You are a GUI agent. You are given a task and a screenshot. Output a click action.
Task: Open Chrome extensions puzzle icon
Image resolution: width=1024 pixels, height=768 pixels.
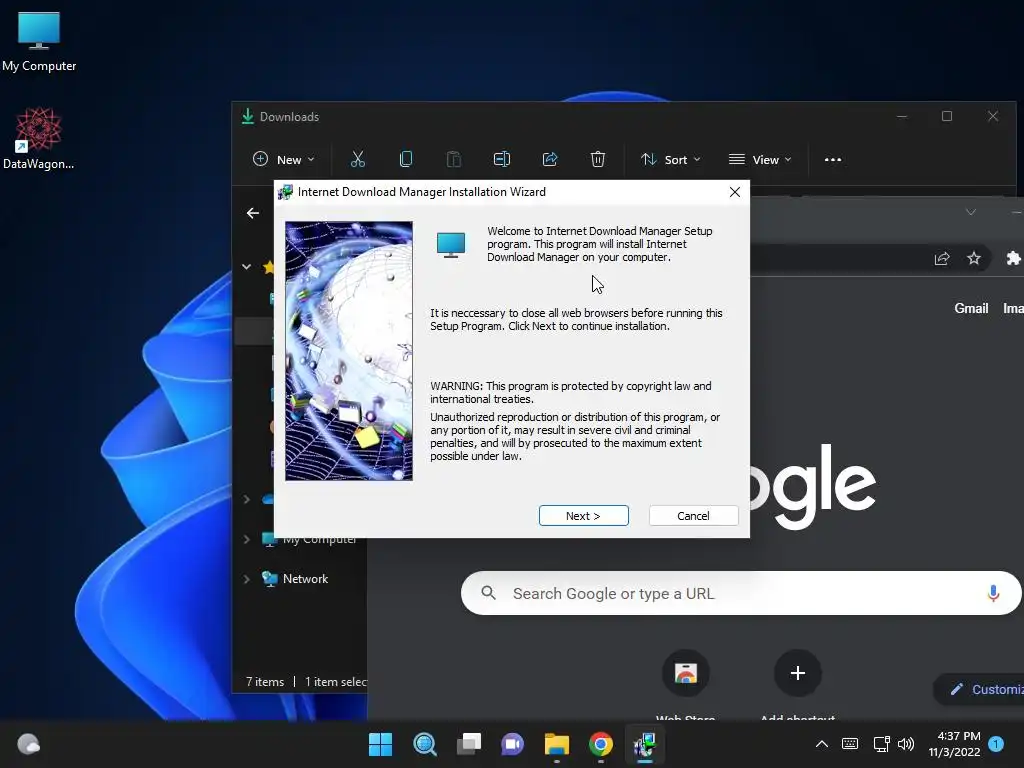pyautogui.click(x=1012, y=259)
